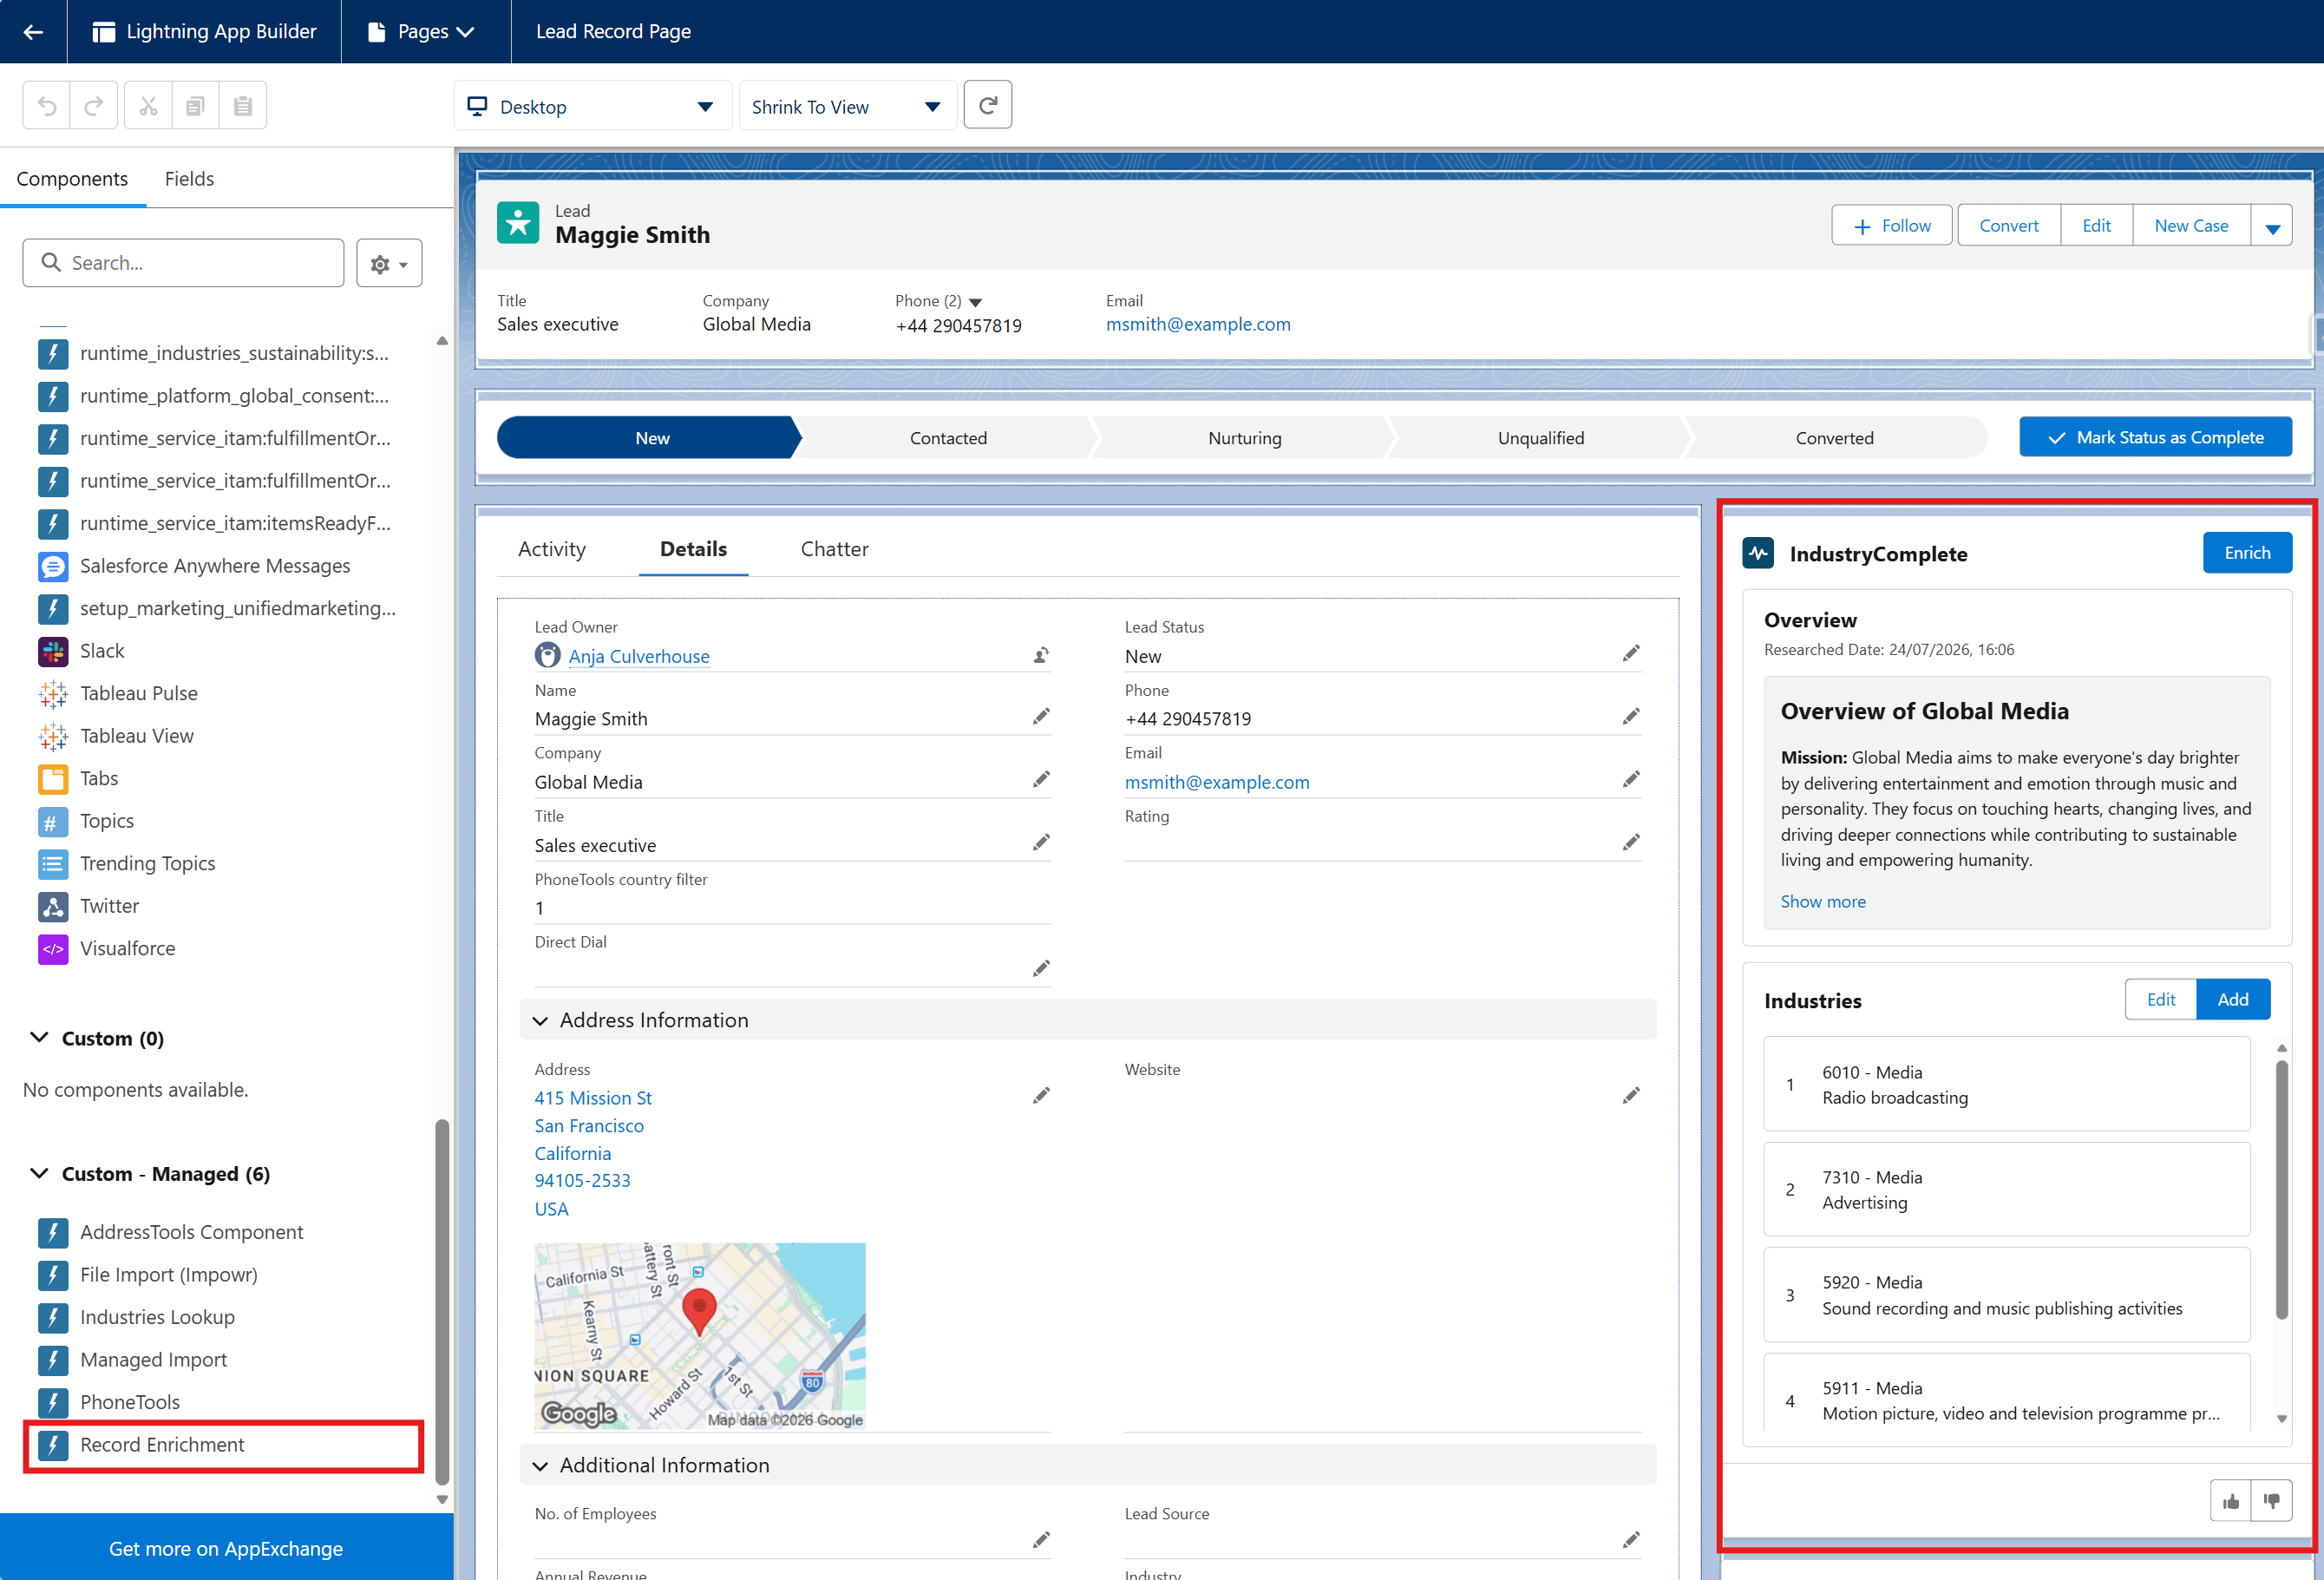This screenshot has width=2324, height=1580.
Task: Click the thumbs down feedback icon
Action: click(x=2271, y=1501)
